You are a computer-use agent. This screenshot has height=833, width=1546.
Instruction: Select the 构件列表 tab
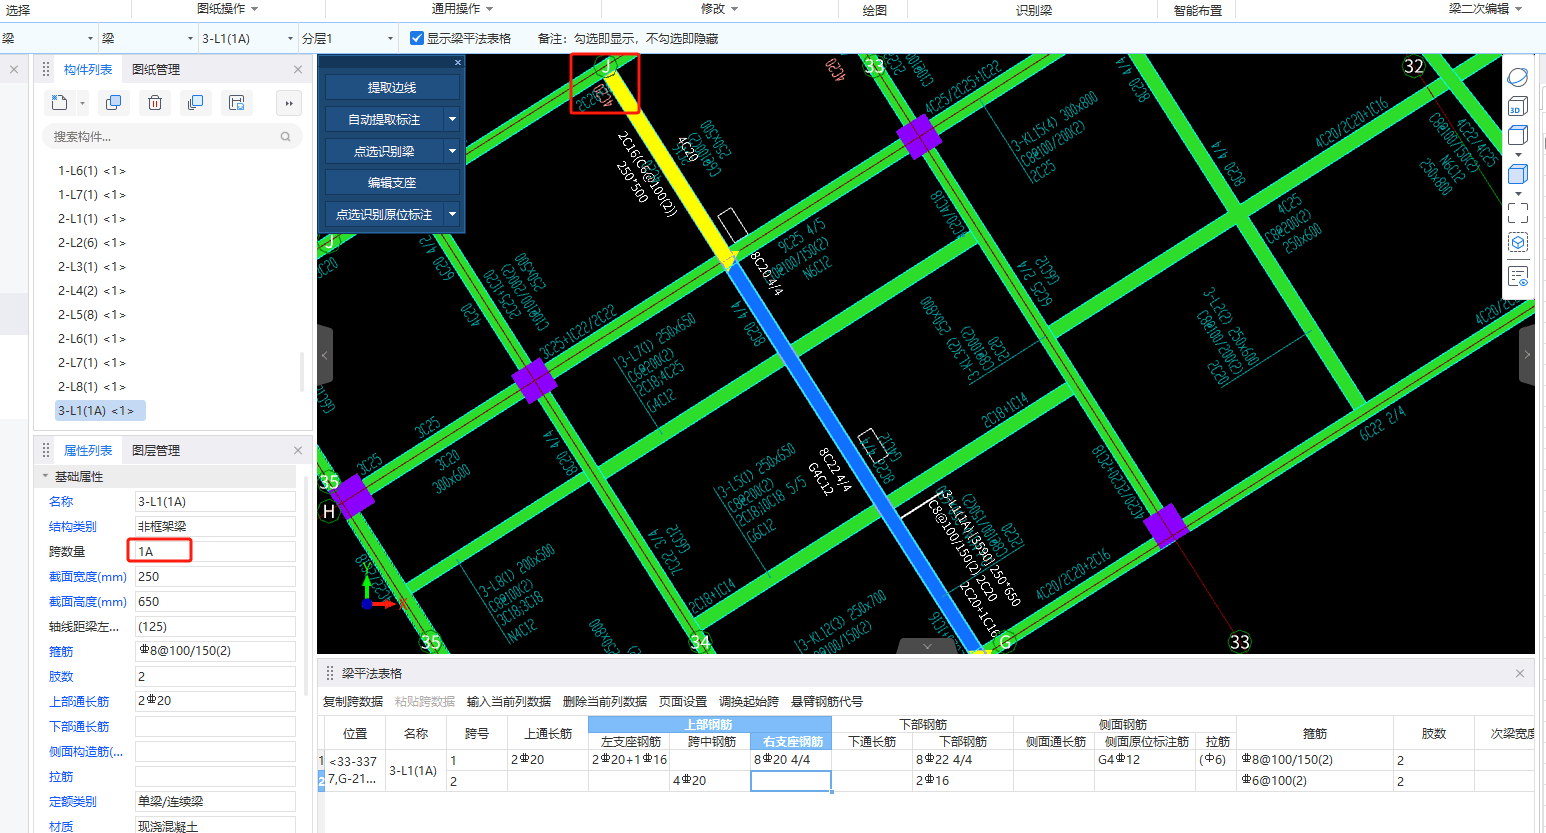(88, 69)
